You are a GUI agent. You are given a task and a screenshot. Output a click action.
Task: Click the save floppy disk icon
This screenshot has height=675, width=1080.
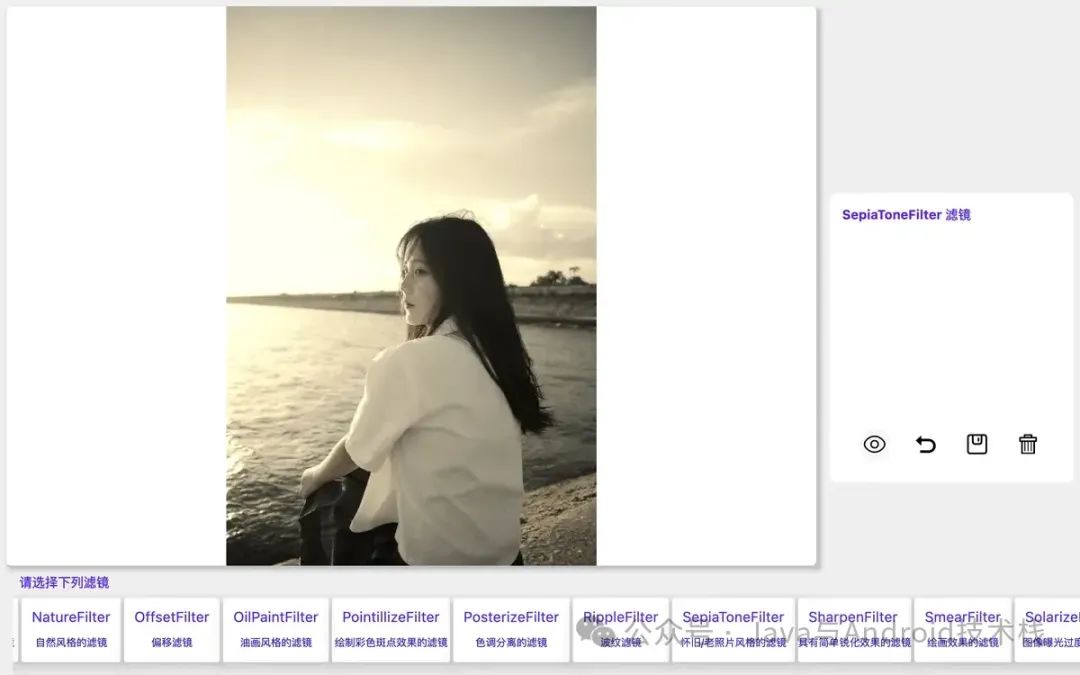[977, 444]
